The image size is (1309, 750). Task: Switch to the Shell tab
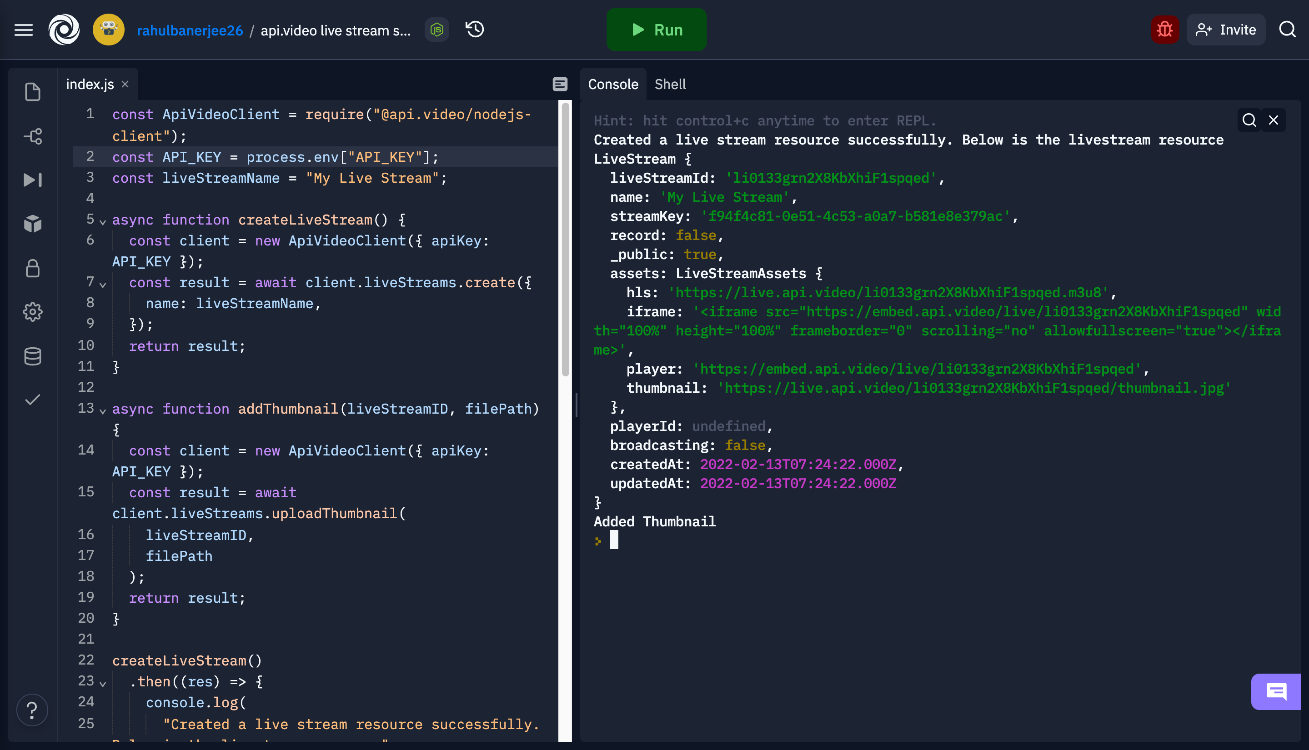click(x=670, y=85)
